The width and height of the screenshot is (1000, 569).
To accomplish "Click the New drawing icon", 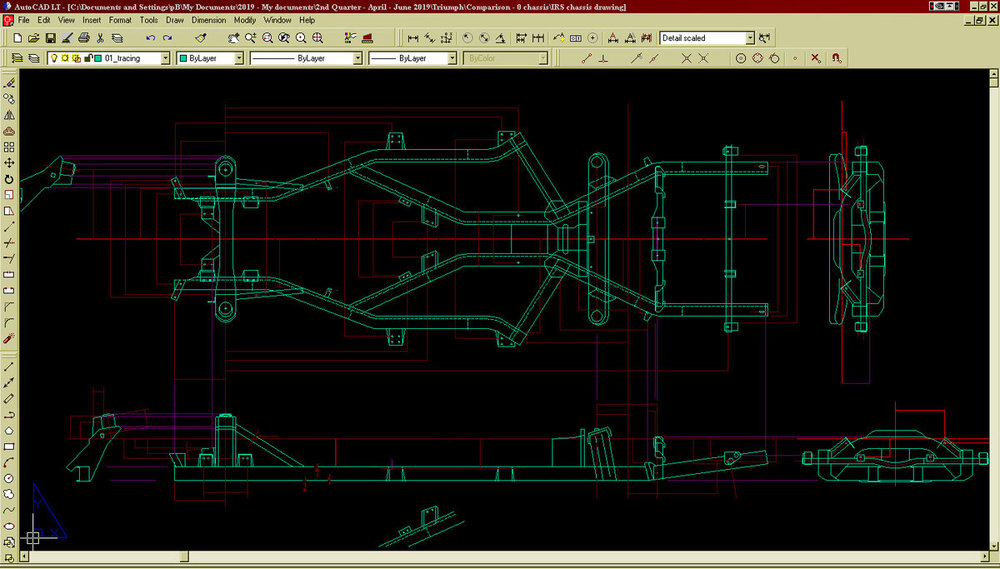I will (17, 38).
